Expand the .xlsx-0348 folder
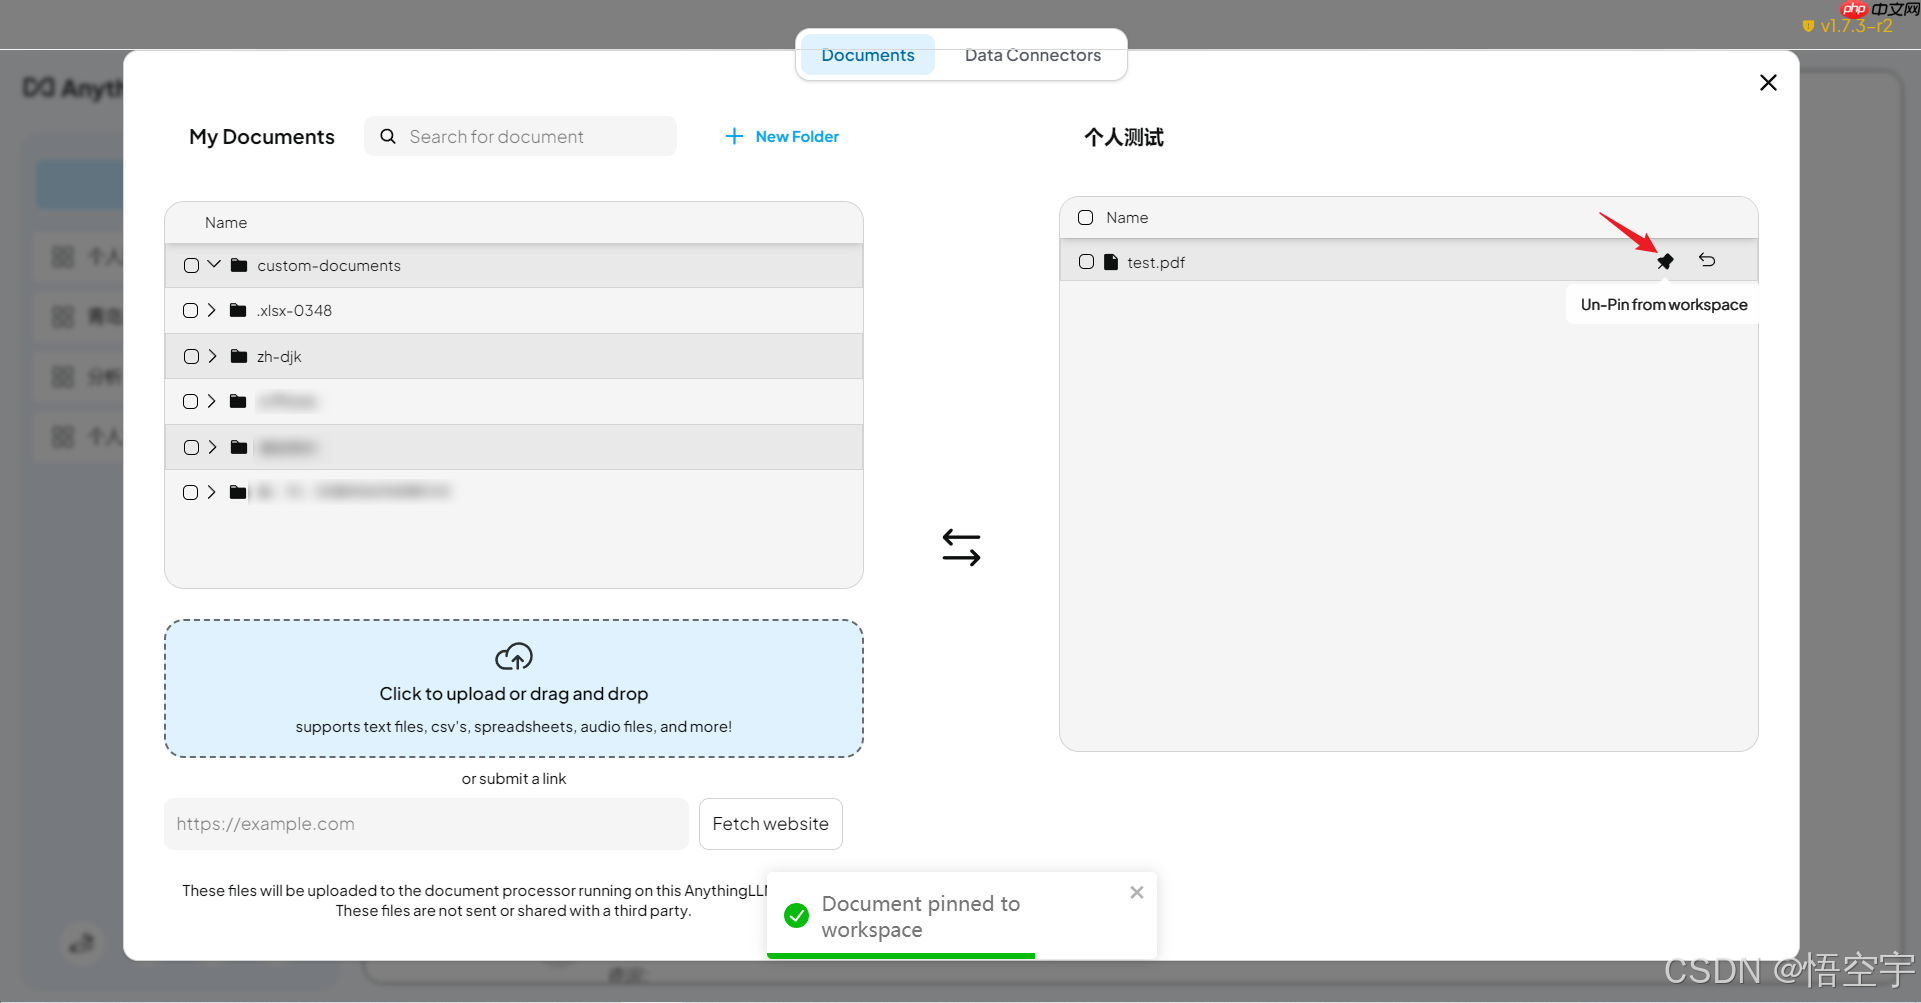 pos(212,310)
